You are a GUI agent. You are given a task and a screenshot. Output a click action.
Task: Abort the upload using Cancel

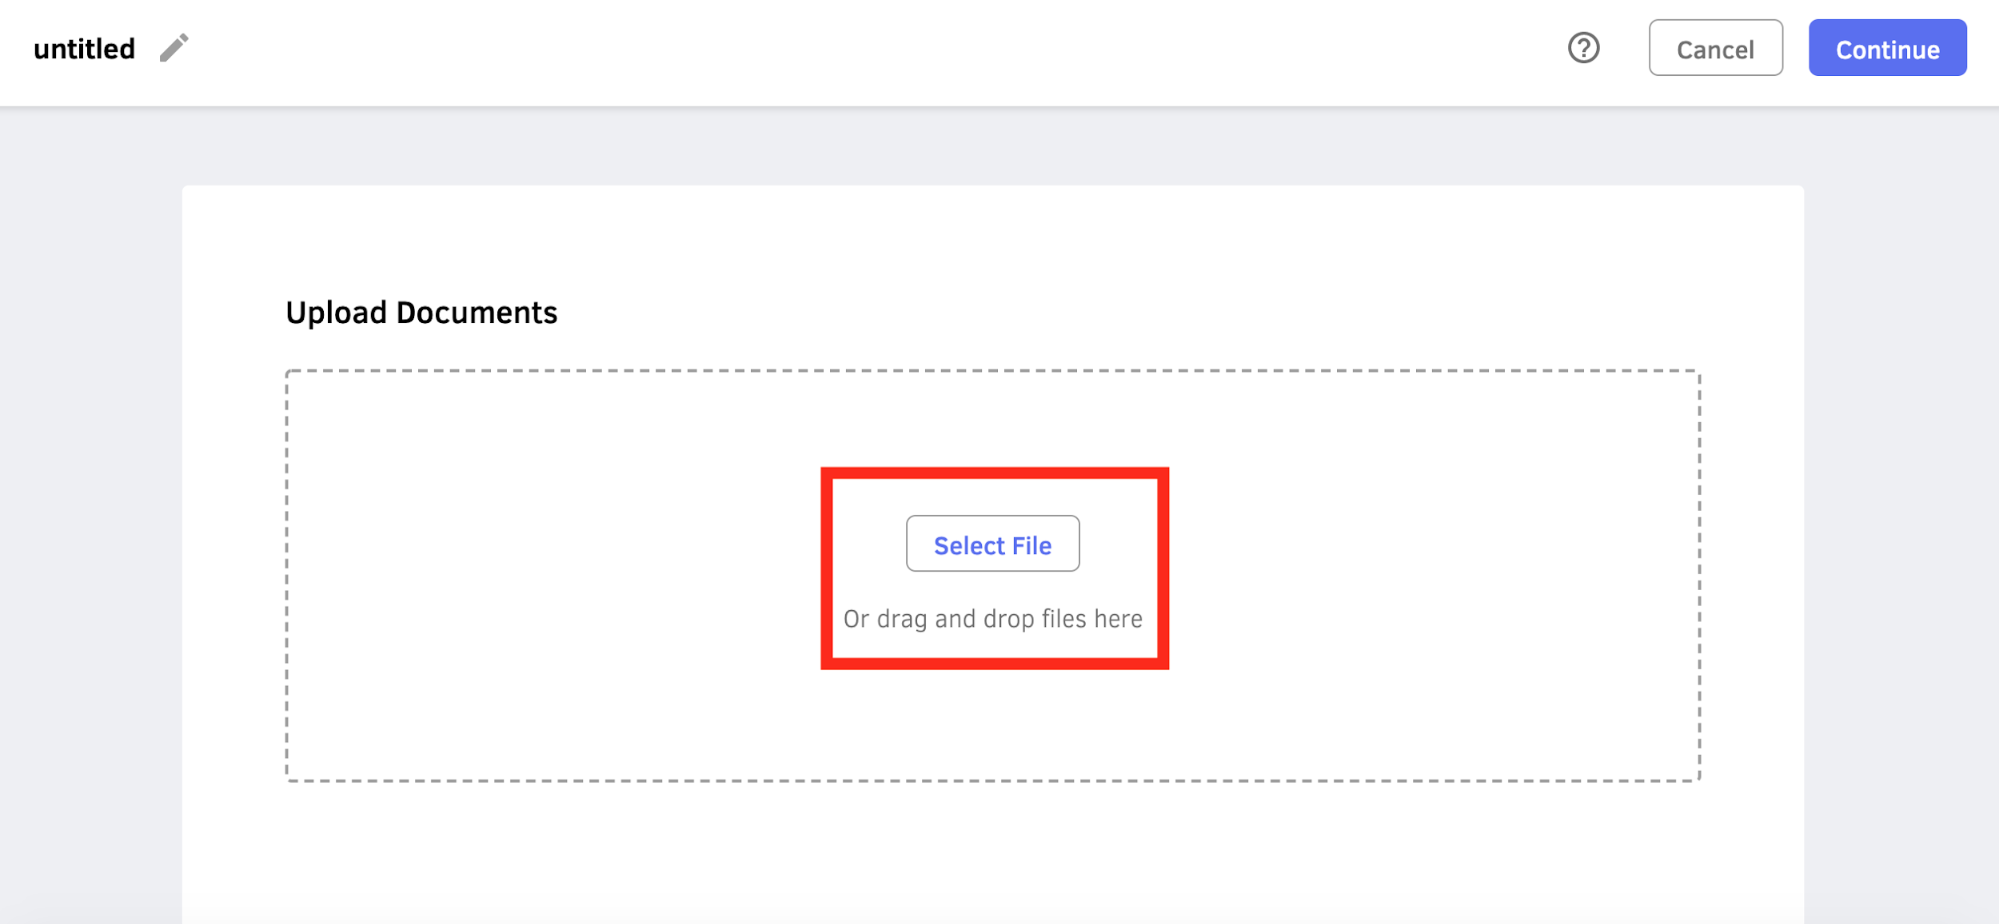coord(1715,48)
